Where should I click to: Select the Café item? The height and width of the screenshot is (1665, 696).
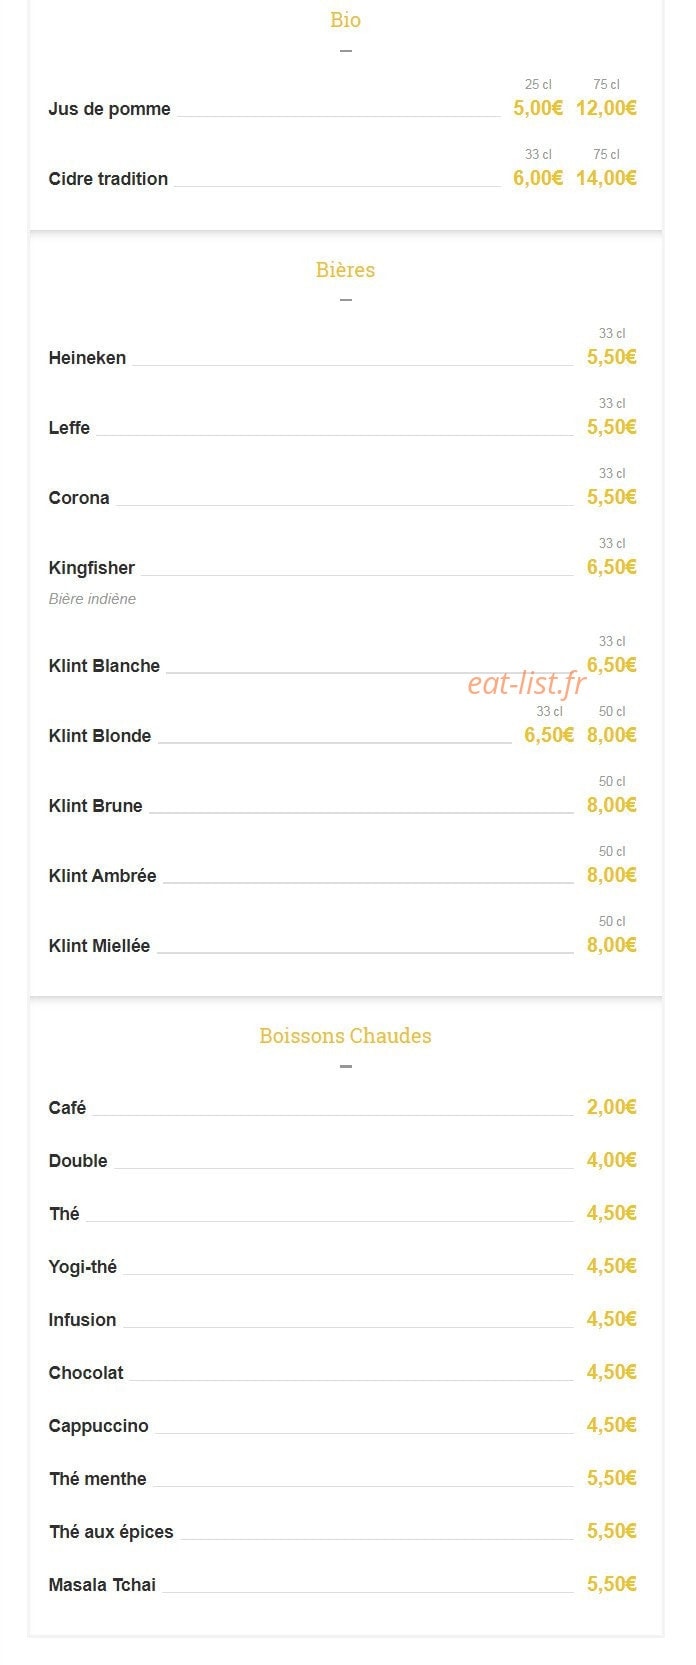click(x=67, y=1108)
